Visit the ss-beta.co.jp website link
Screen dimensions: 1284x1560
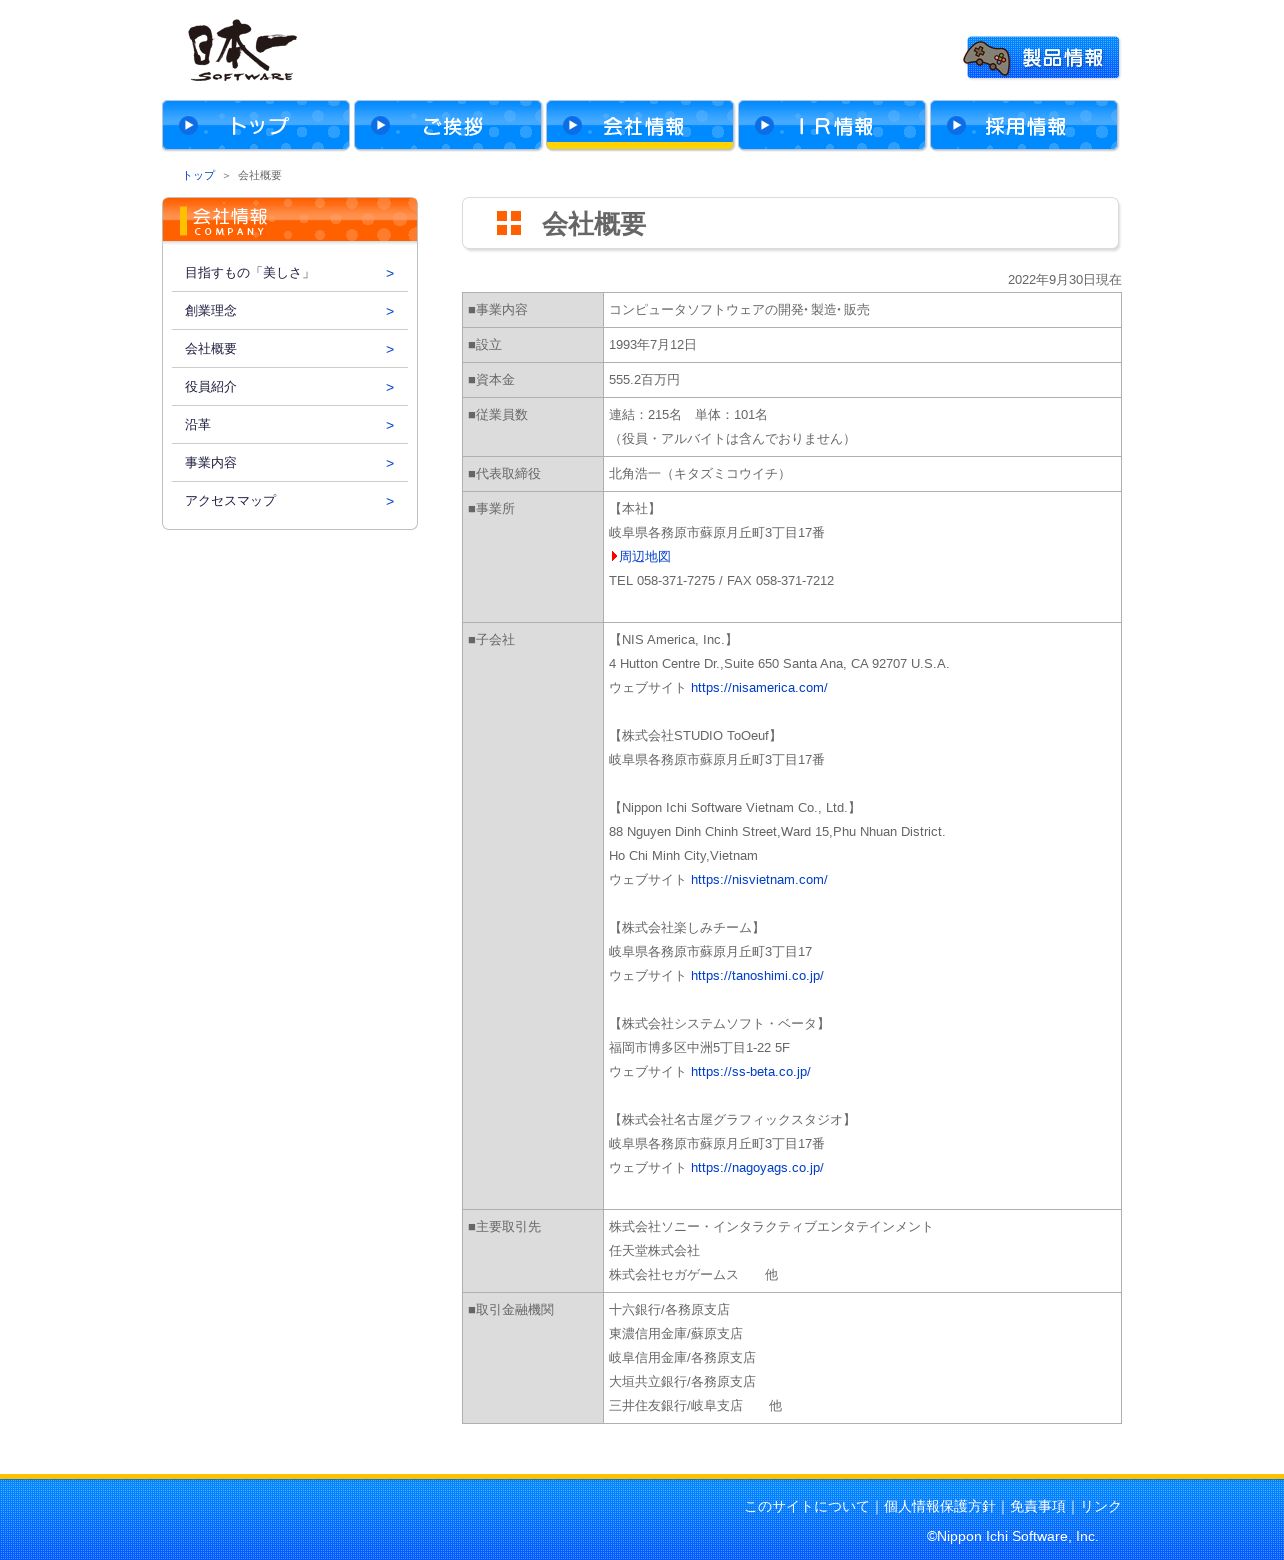coord(751,1072)
